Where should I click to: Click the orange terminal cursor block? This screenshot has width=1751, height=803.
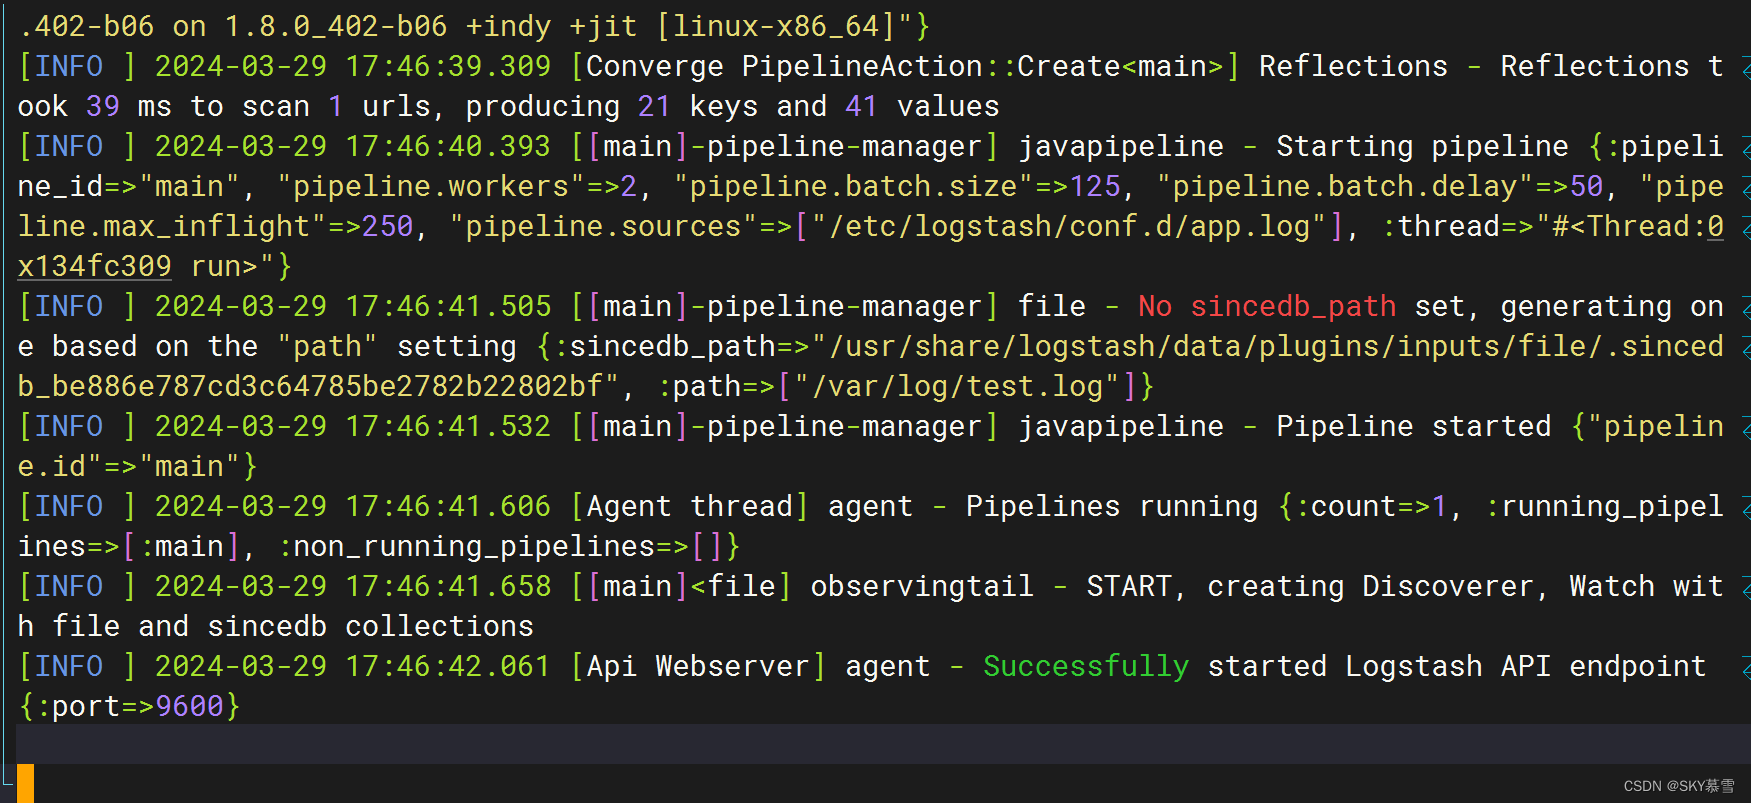pyautogui.click(x=26, y=783)
